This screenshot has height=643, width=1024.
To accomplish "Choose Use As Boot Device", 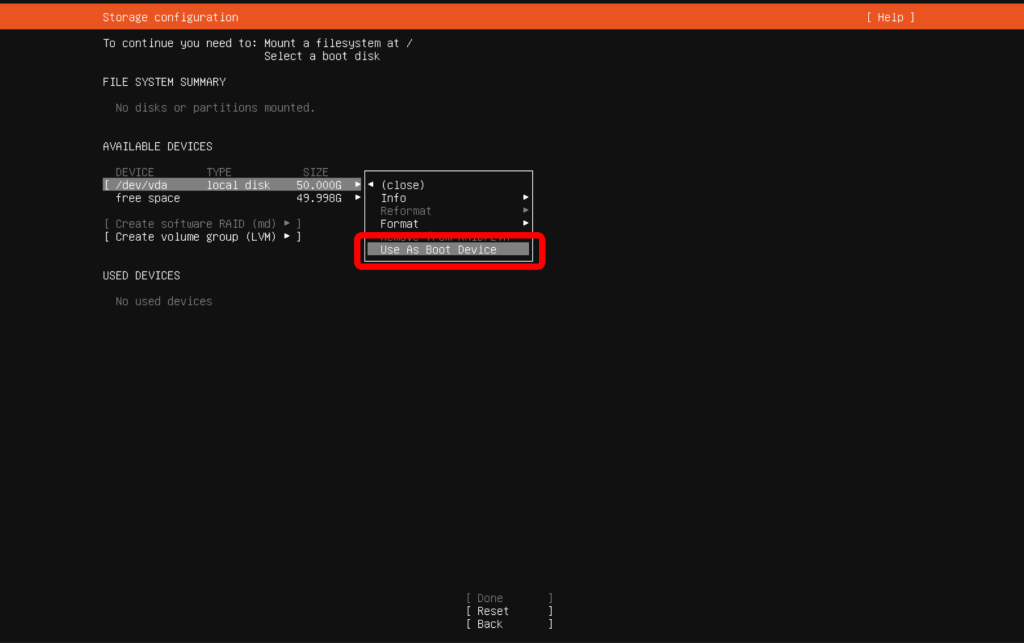I will [448, 249].
